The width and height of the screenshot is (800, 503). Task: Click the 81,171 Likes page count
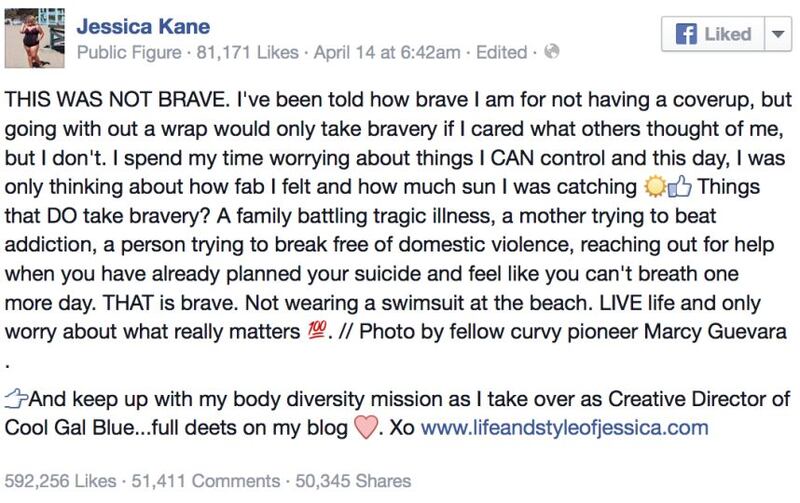(x=247, y=52)
